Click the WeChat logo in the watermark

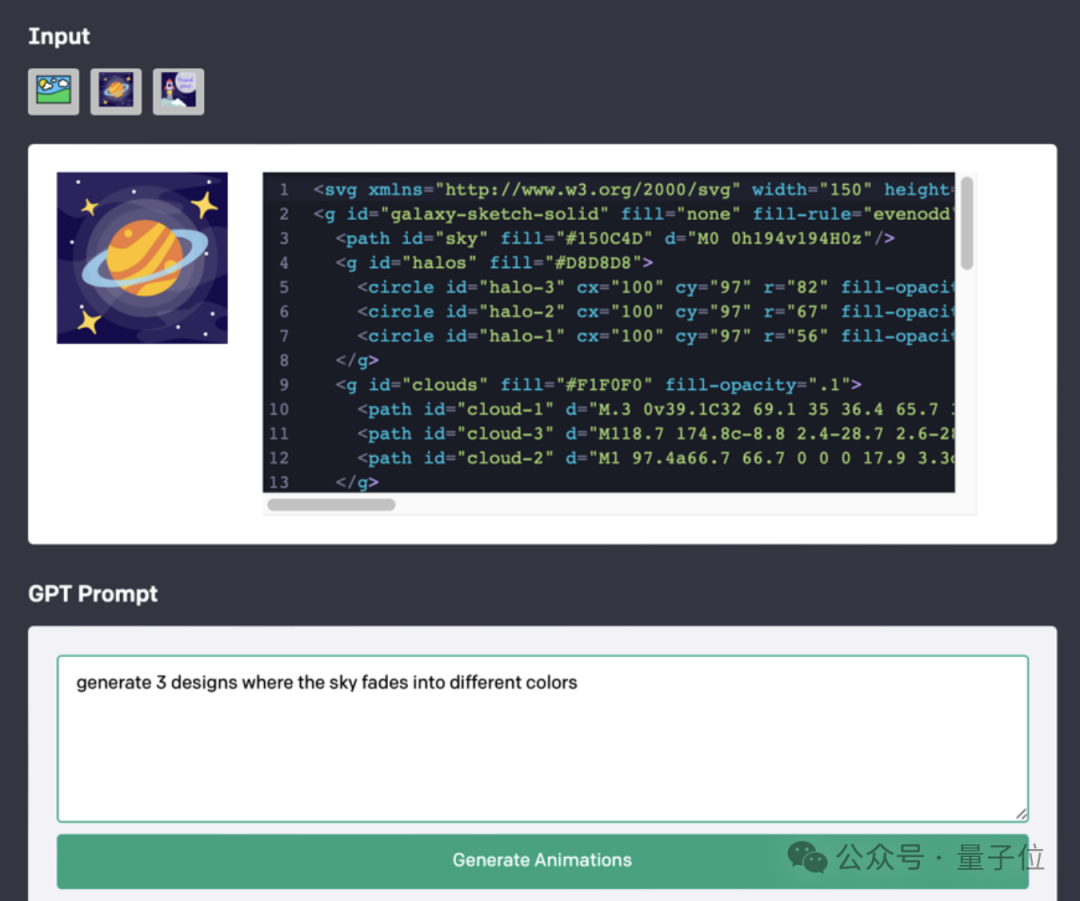807,857
